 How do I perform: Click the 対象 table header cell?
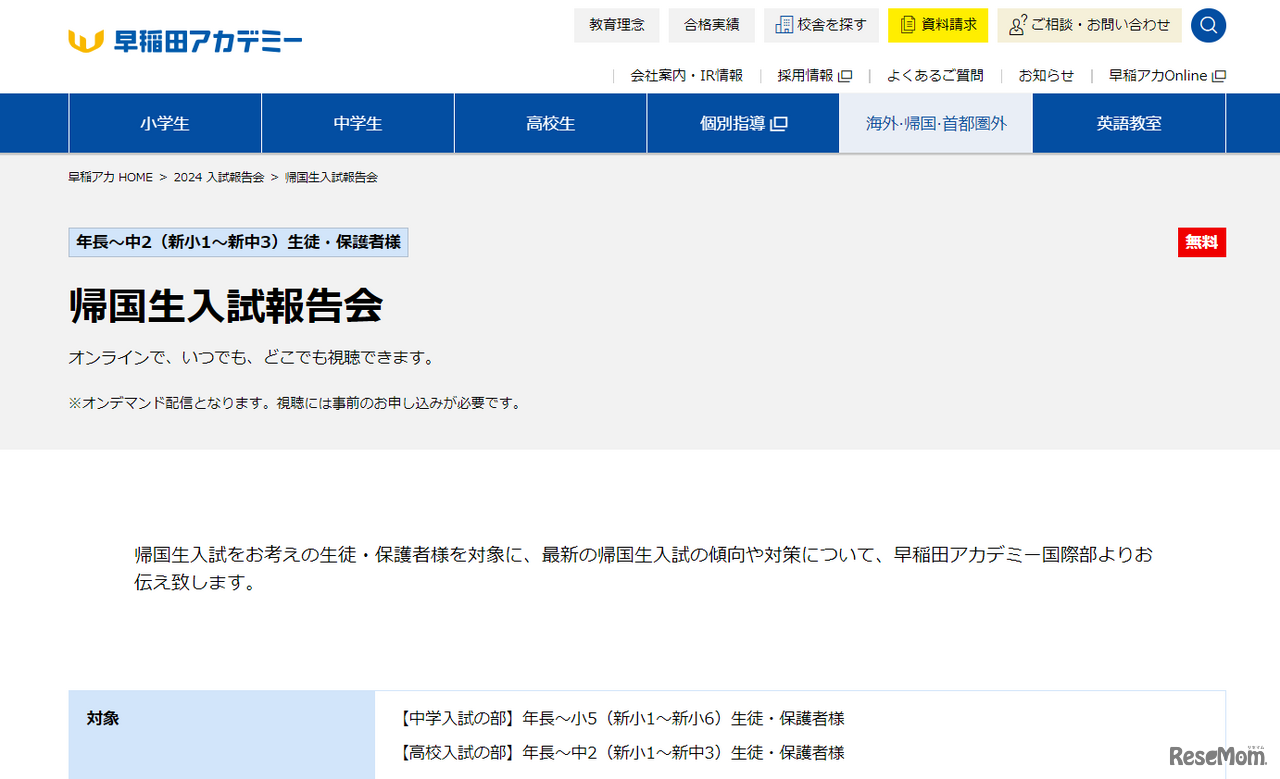click(222, 734)
